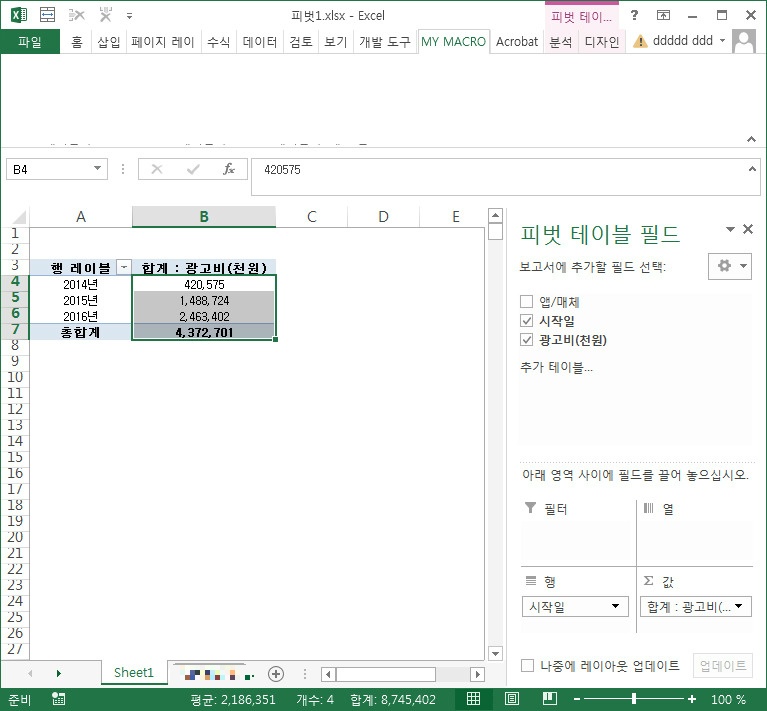
Task: Enable 나중에 레이아웃 업데이트 checkbox
Action: click(x=527, y=666)
